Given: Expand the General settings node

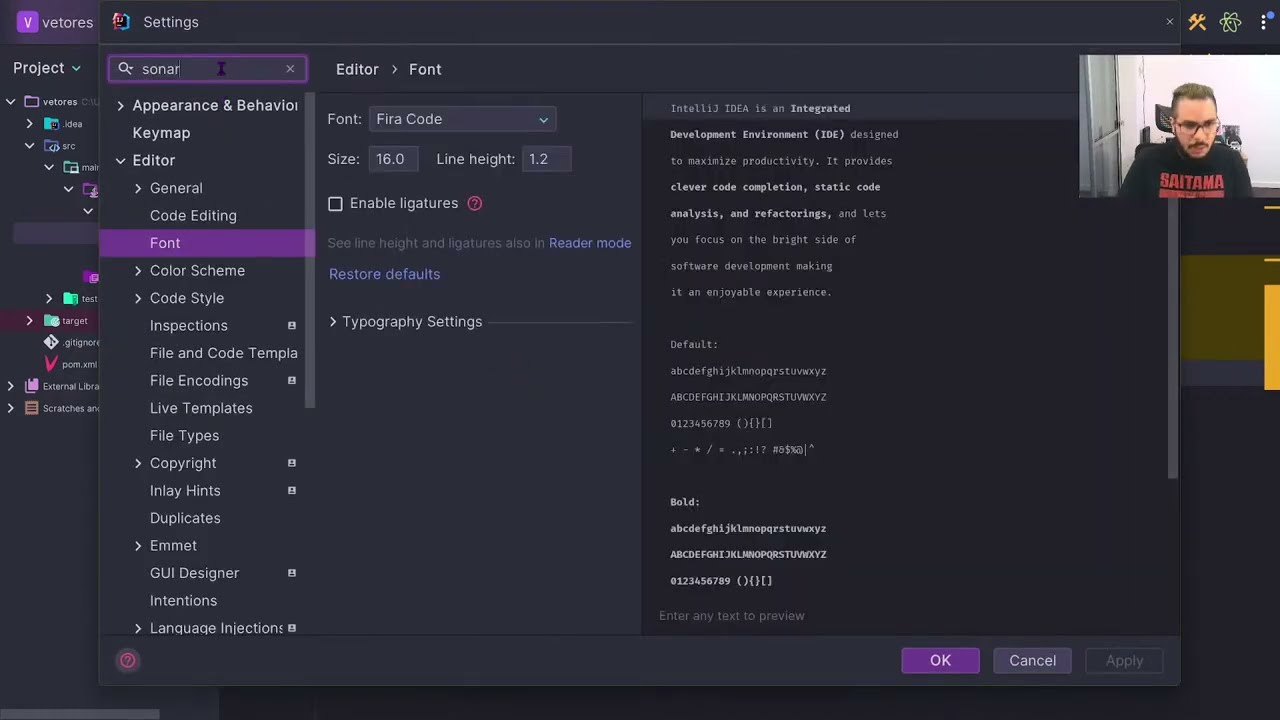Looking at the screenshot, I should click(138, 188).
